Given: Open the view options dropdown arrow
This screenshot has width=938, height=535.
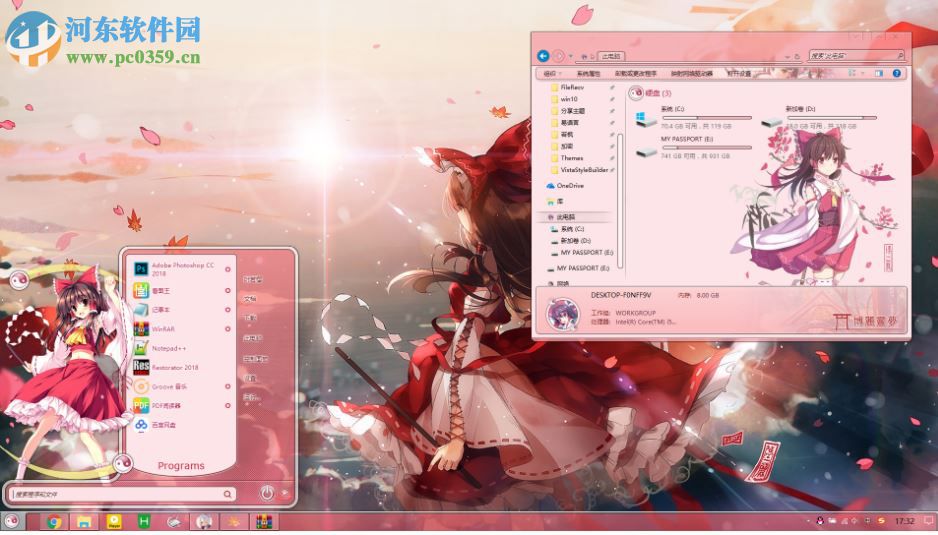Looking at the screenshot, I should (x=863, y=74).
